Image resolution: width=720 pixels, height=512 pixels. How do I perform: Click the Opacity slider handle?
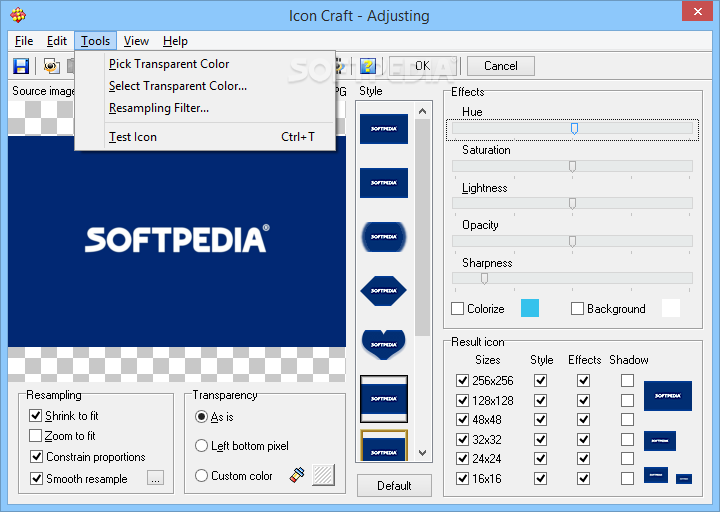[x=572, y=242]
